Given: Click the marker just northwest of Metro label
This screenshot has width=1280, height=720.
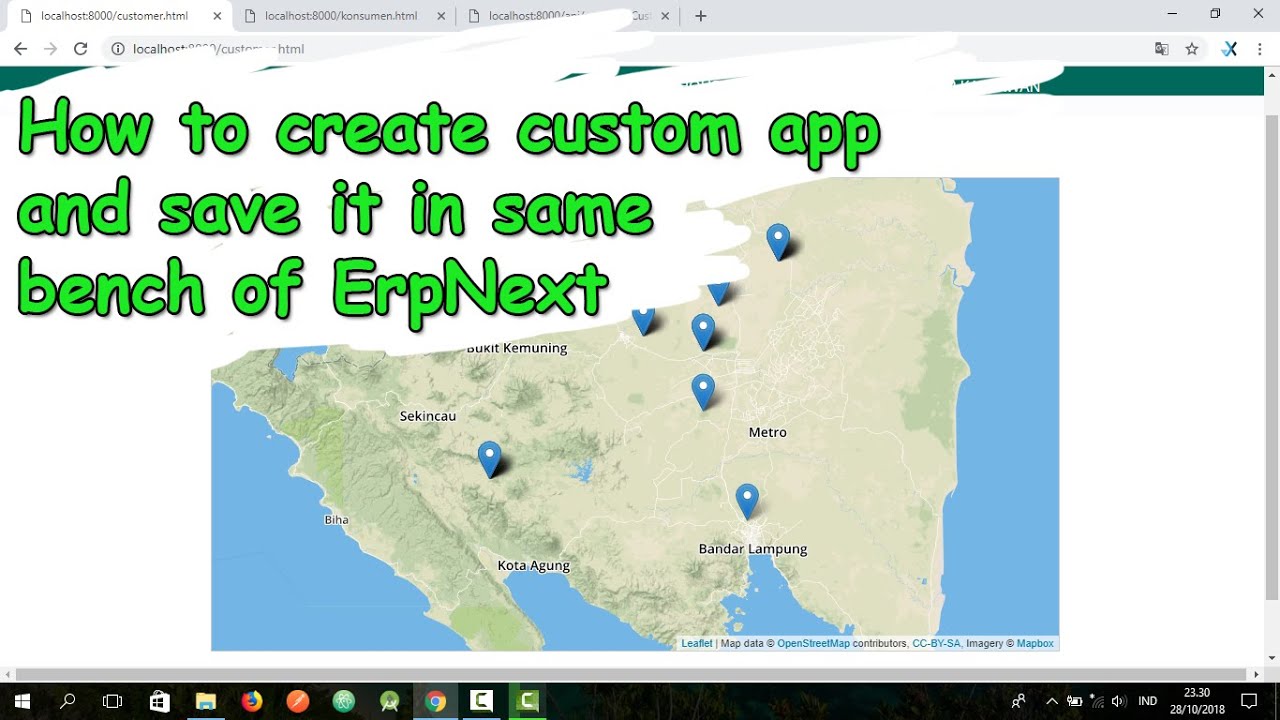Looking at the screenshot, I should pyautogui.click(x=703, y=392).
